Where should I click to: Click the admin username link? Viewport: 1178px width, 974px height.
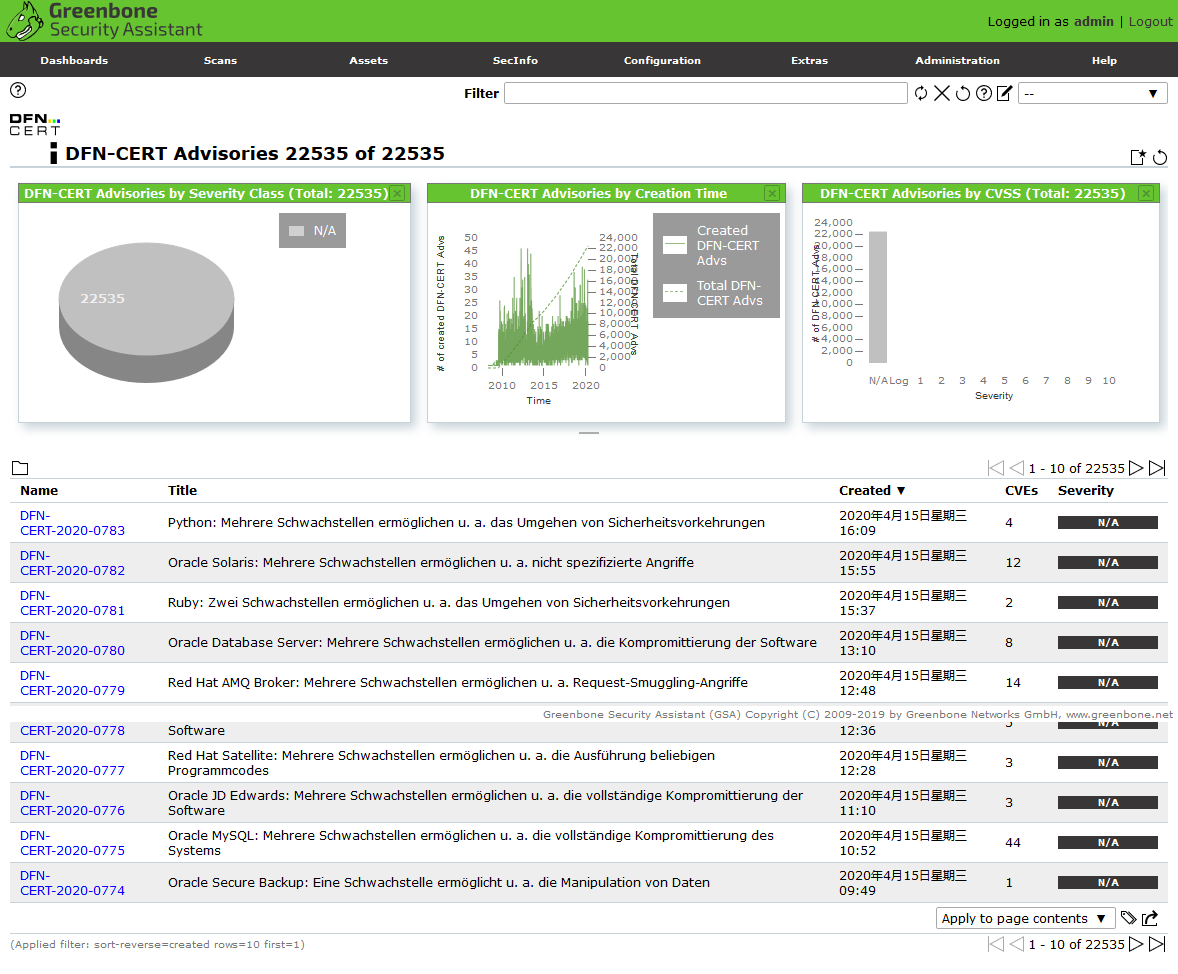click(x=1094, y=21)
